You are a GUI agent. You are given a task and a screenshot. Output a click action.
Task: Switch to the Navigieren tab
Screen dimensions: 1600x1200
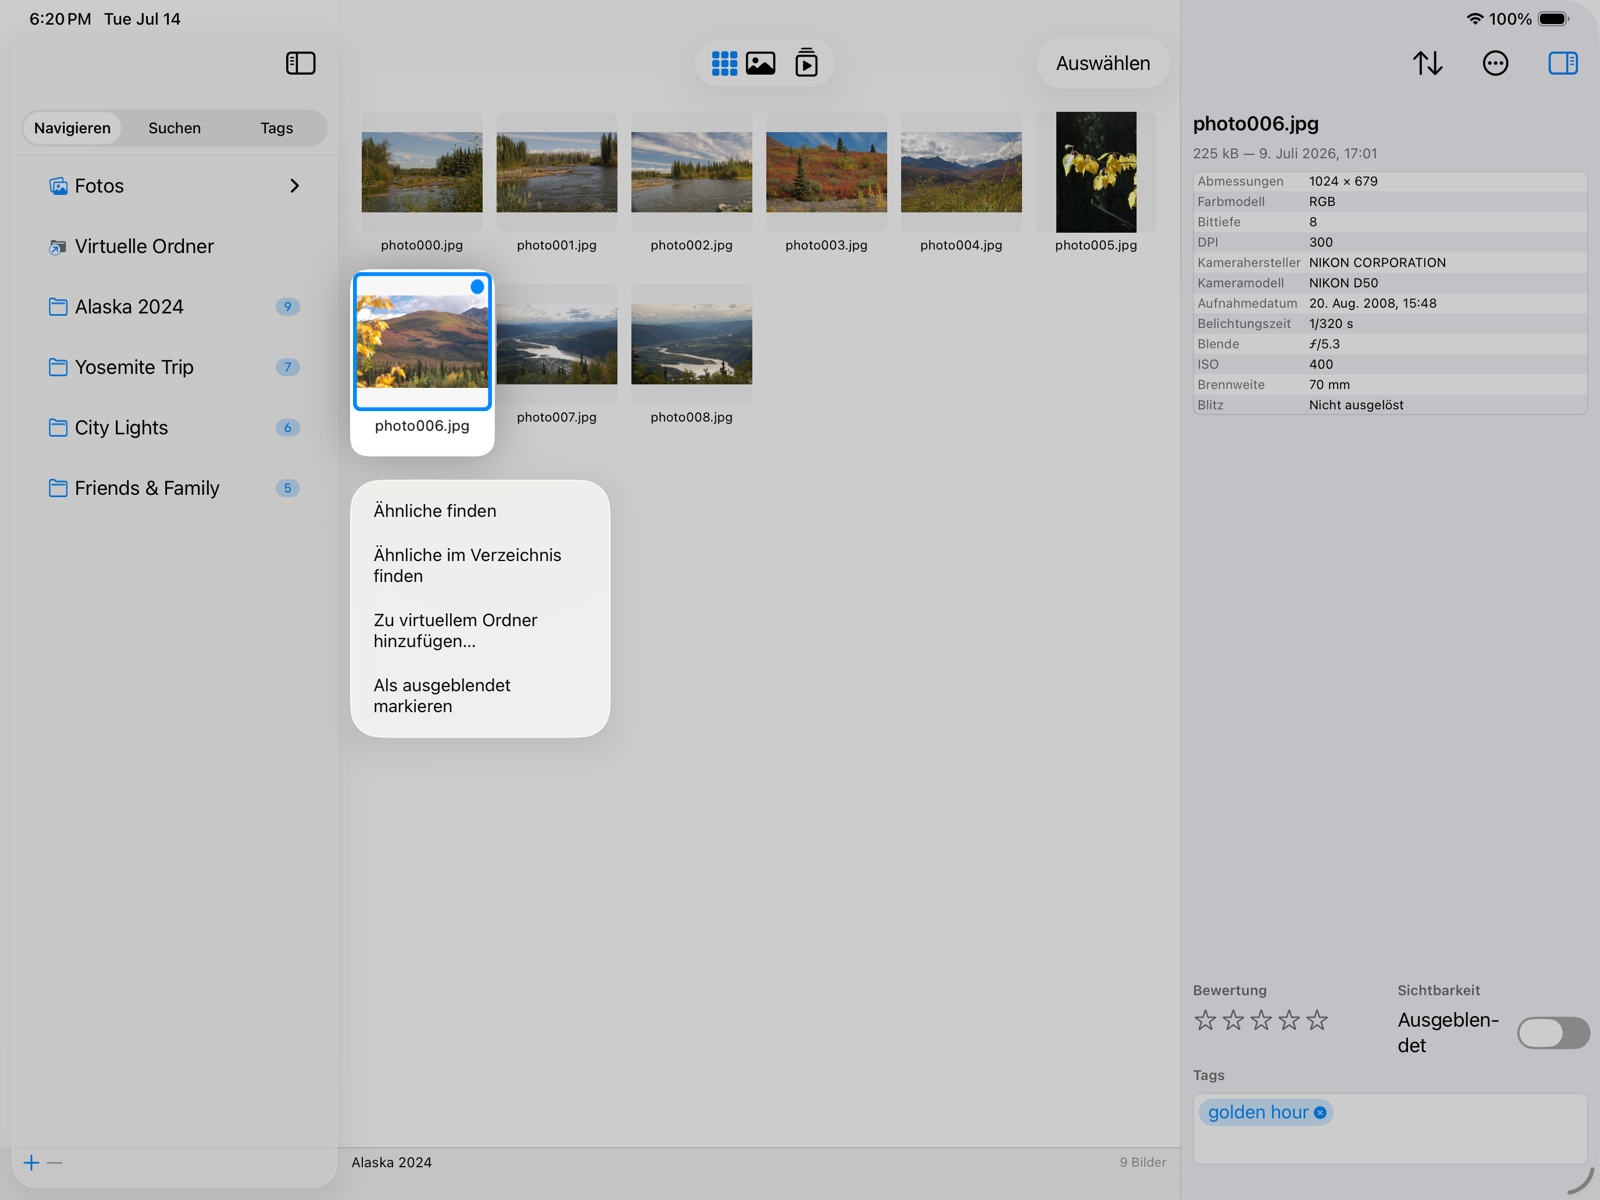click(72, 128)
